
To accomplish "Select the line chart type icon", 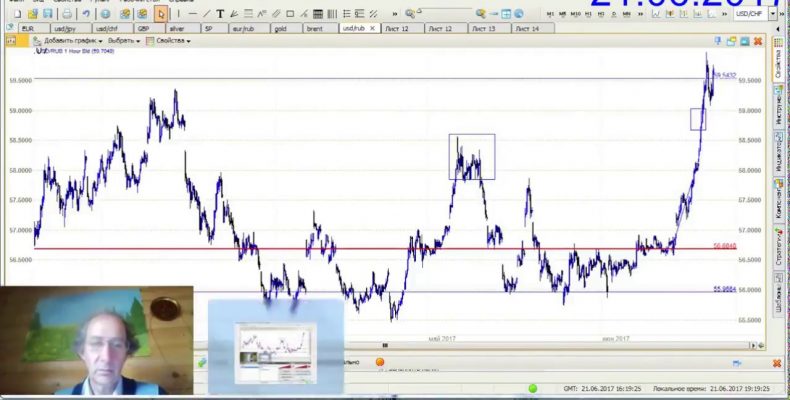I will 656,14.
